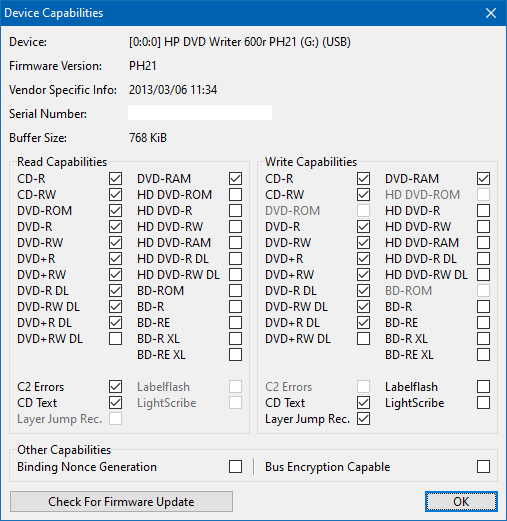Toggle Binding Nonce Generation checkbox
The width and height of the screenshot is (507, 521).
click(235, 466)
